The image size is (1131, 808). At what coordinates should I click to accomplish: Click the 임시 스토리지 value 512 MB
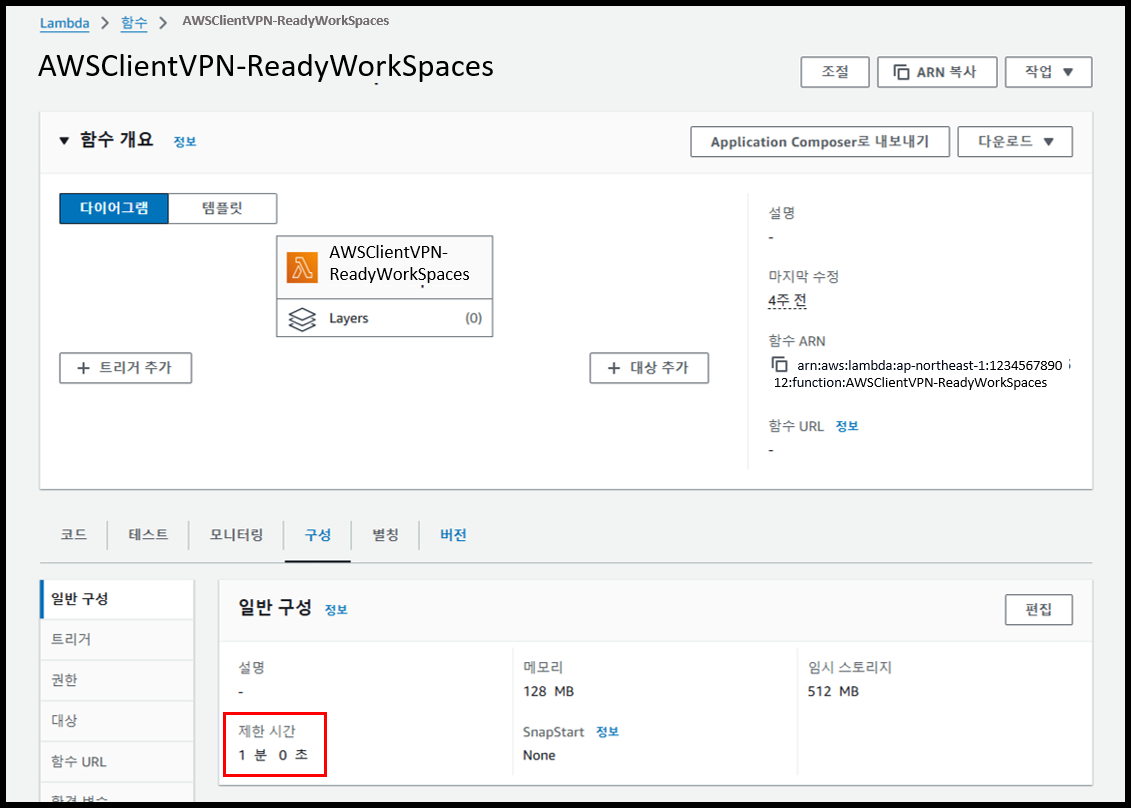[833, 692]
